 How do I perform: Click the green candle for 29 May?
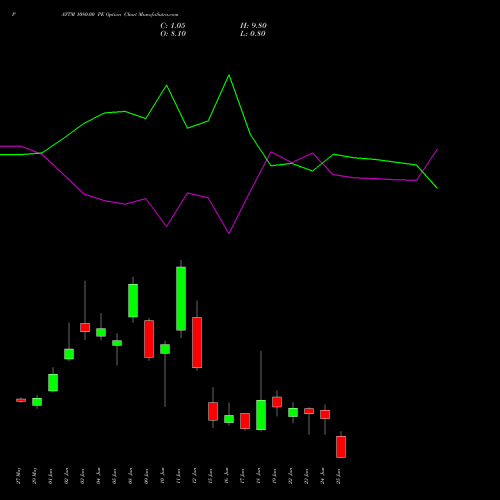point(37,402)
